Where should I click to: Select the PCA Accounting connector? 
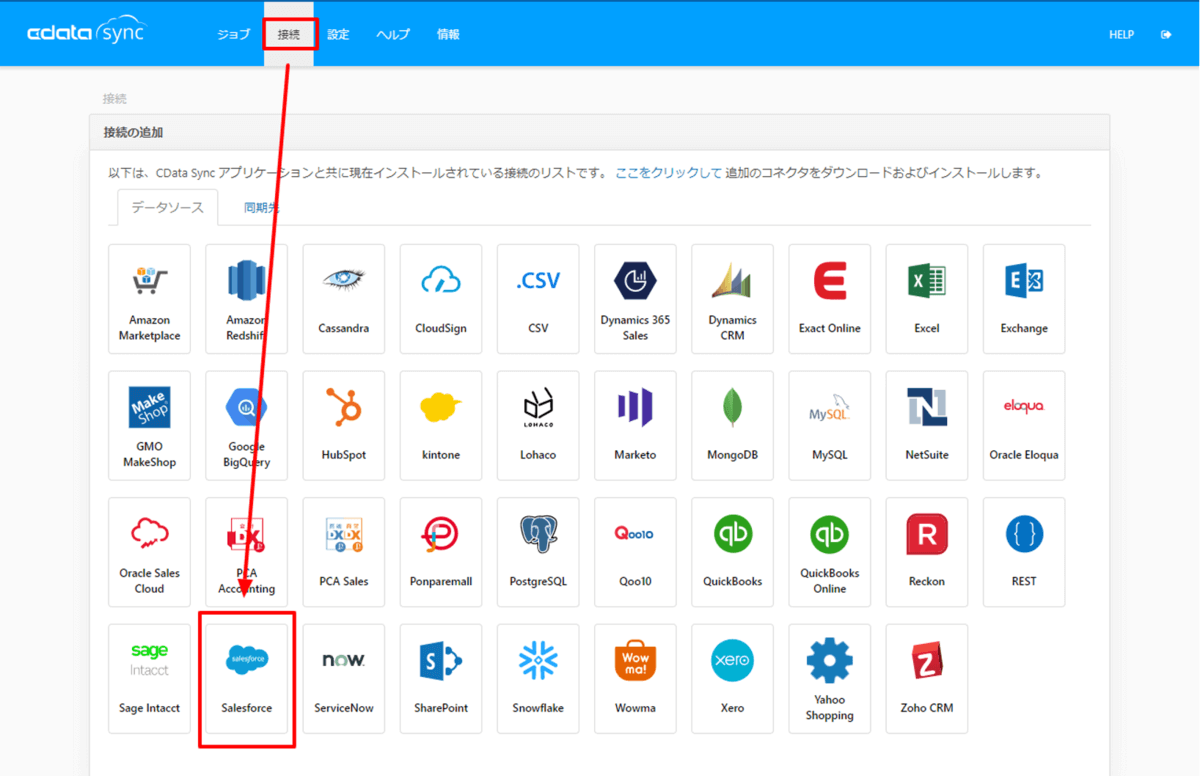[246, 552]
